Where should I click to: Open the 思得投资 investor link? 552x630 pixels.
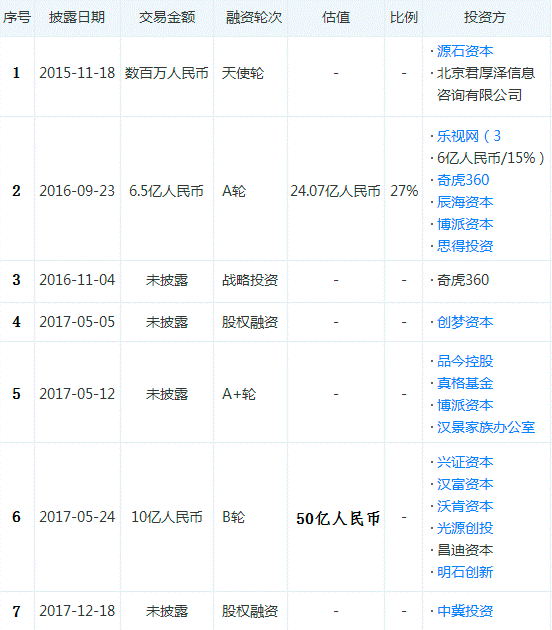(x=465, y=246)
